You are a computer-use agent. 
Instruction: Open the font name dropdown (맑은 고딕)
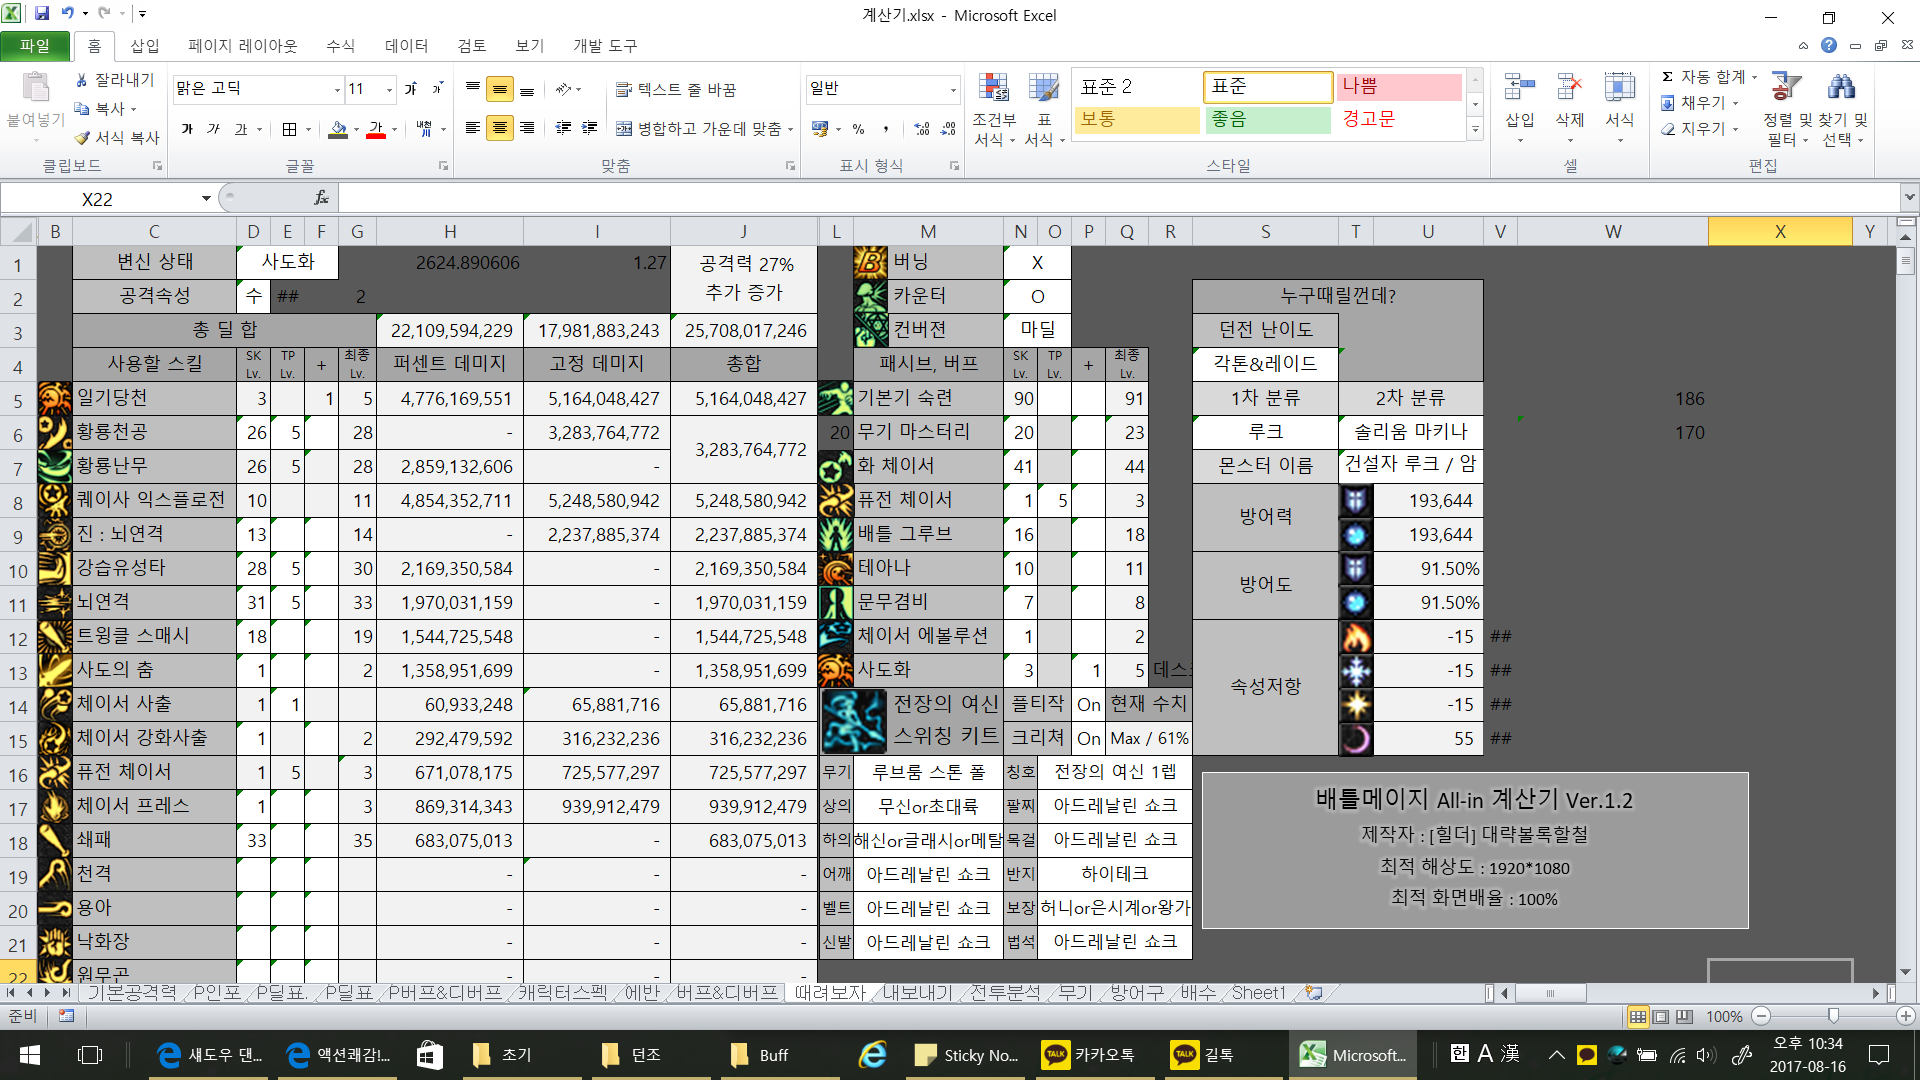click(337, 89)
